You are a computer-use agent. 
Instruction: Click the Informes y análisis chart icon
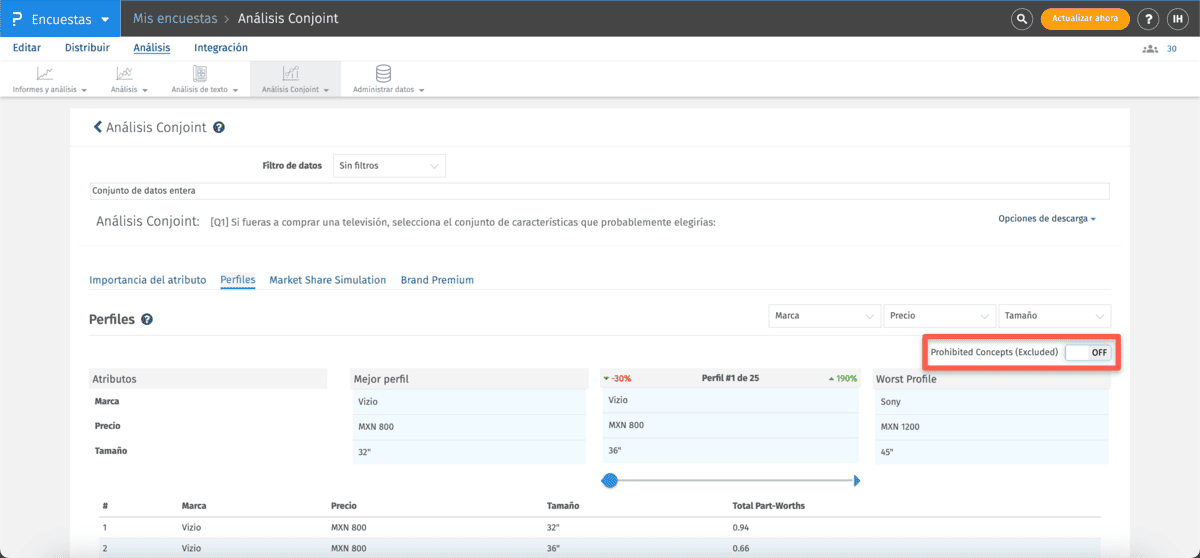(45, 73)
